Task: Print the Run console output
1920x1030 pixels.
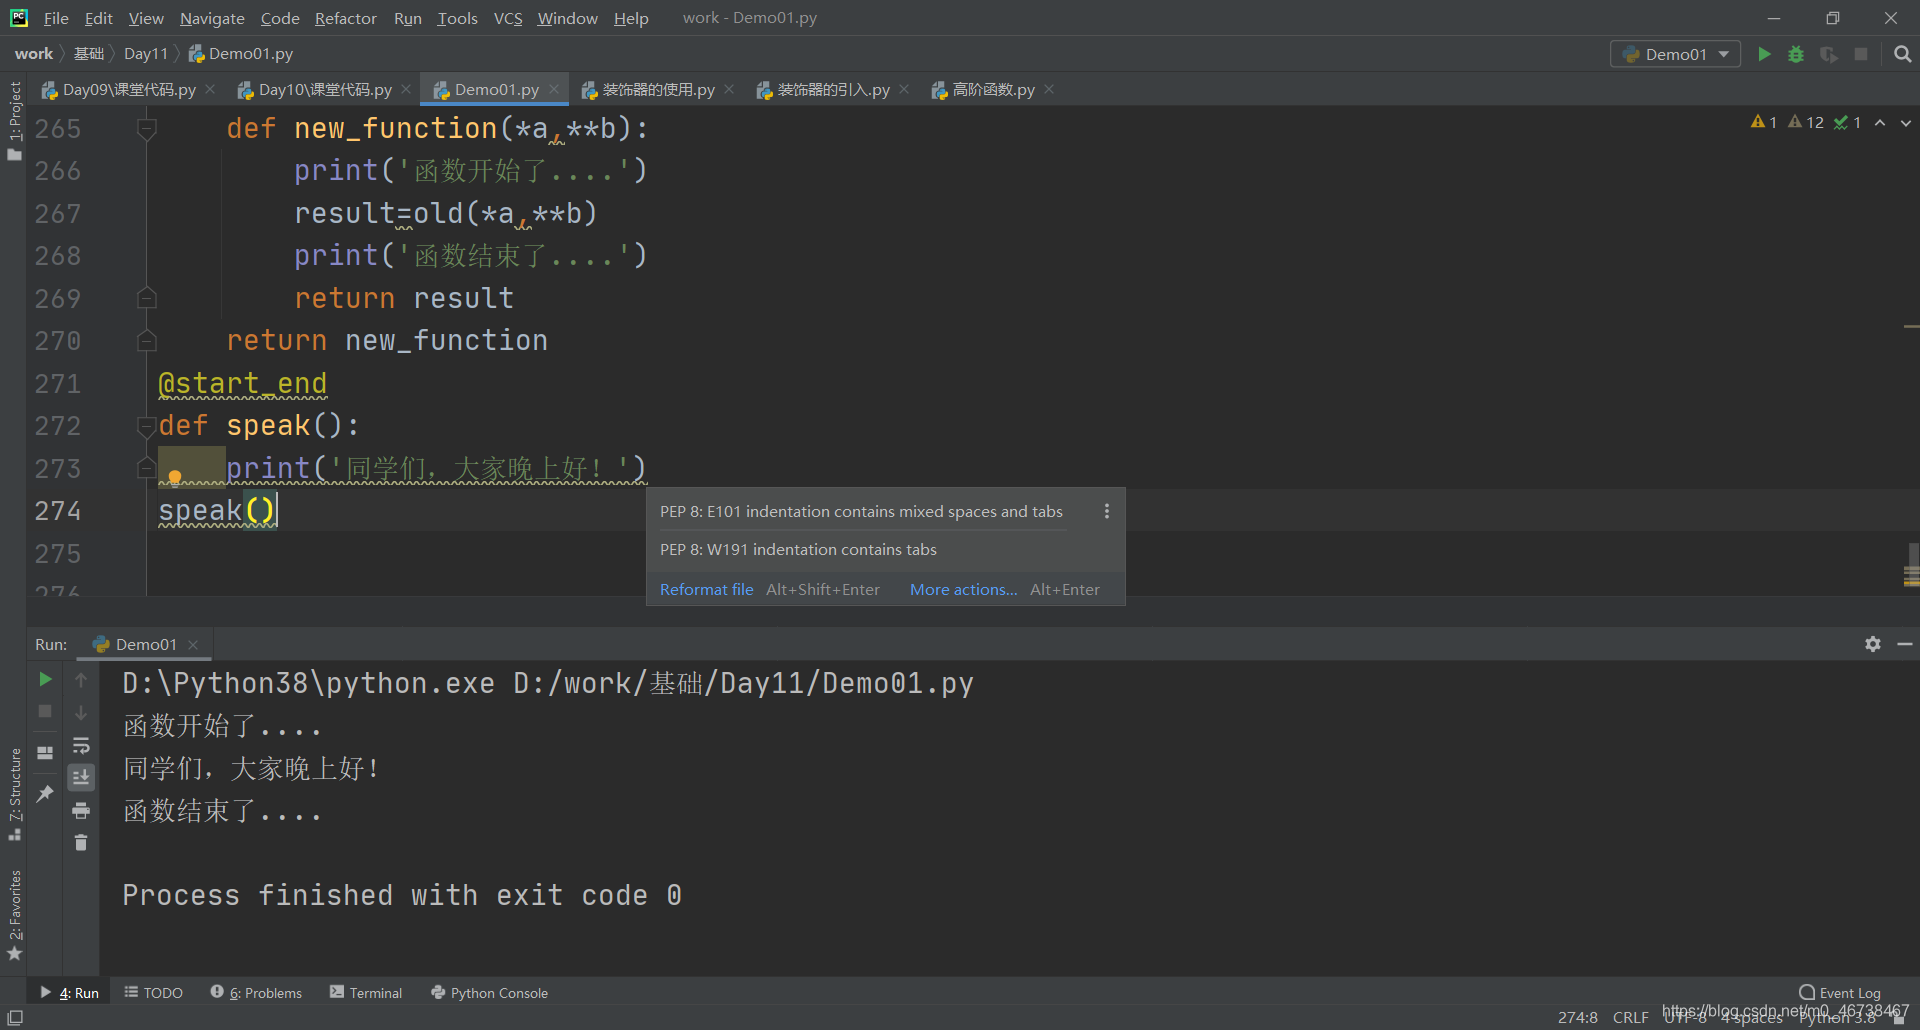Action: [x=81, y=810]
